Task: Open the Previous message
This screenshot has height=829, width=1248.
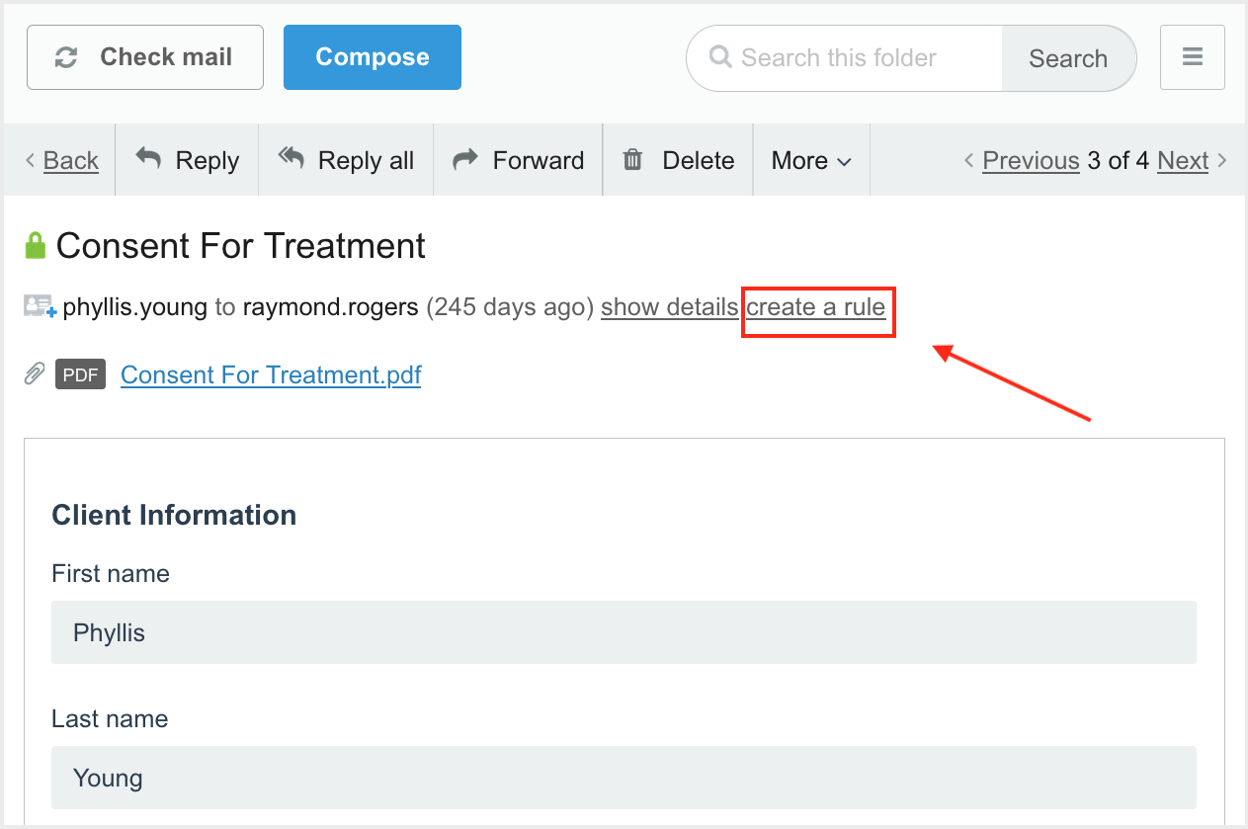Action: pyautogui.click(x=1030, y=160)
